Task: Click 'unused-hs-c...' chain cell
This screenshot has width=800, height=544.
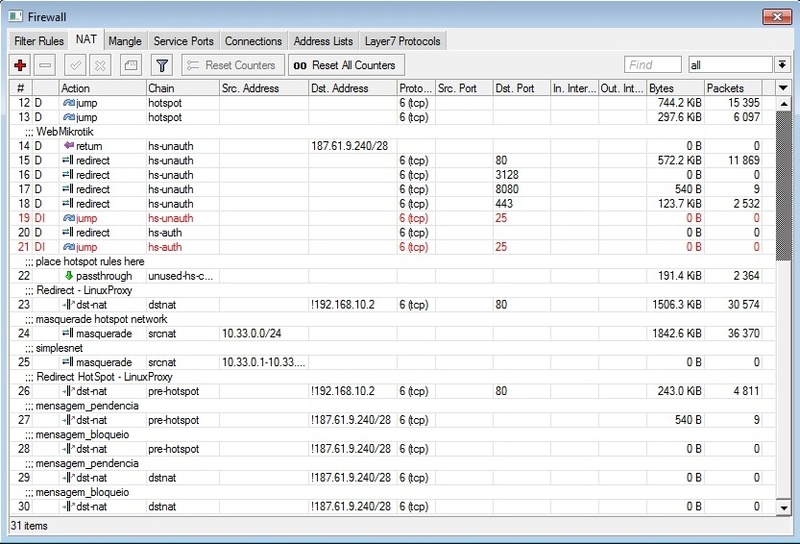Action: pyautogui.click(x=181, y=276)
